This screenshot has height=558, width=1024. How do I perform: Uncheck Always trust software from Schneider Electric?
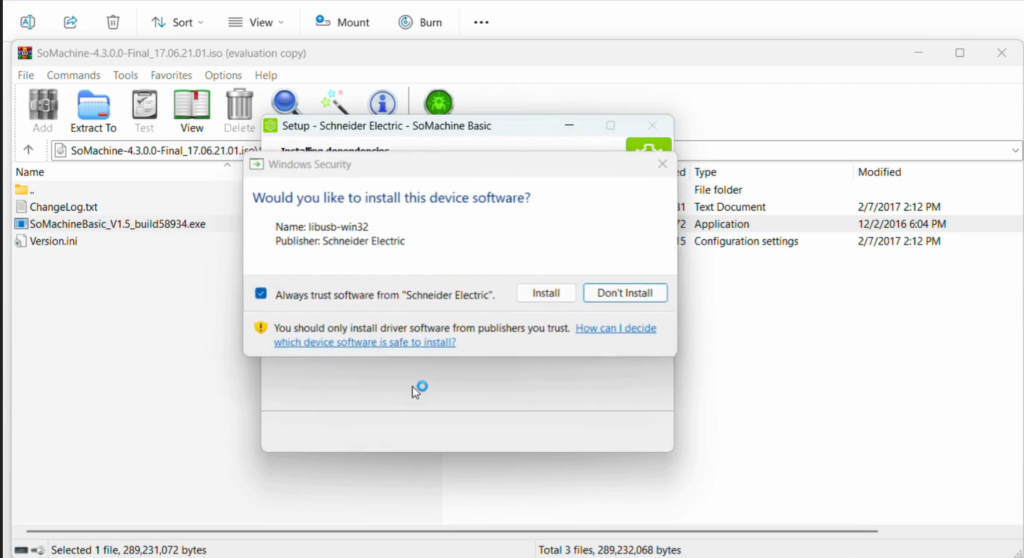(x=261, y=294)
